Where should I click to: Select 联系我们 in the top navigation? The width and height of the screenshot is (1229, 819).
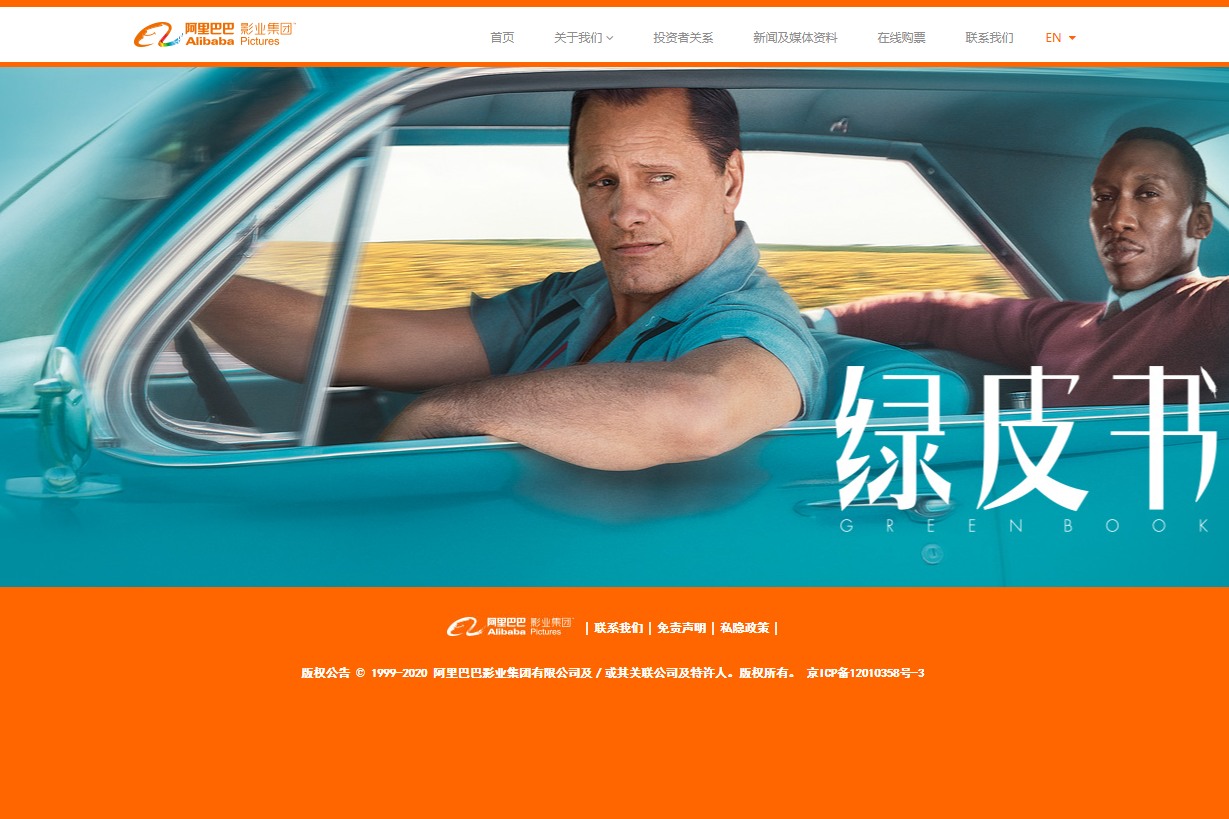(989, 38)
